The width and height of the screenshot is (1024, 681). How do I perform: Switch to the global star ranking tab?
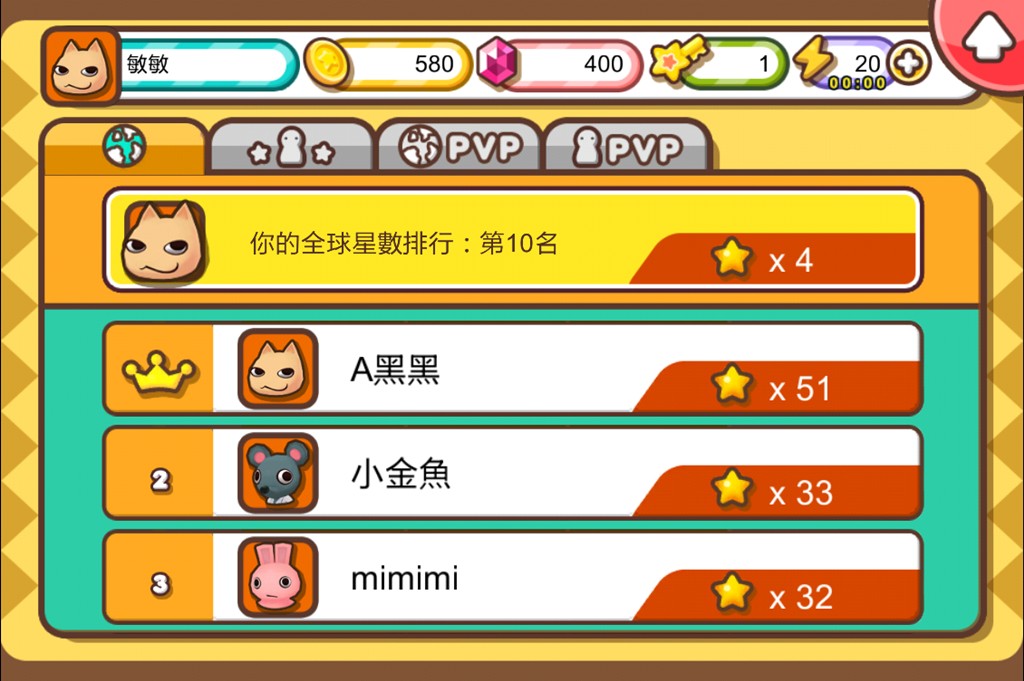tap(124, 146)
